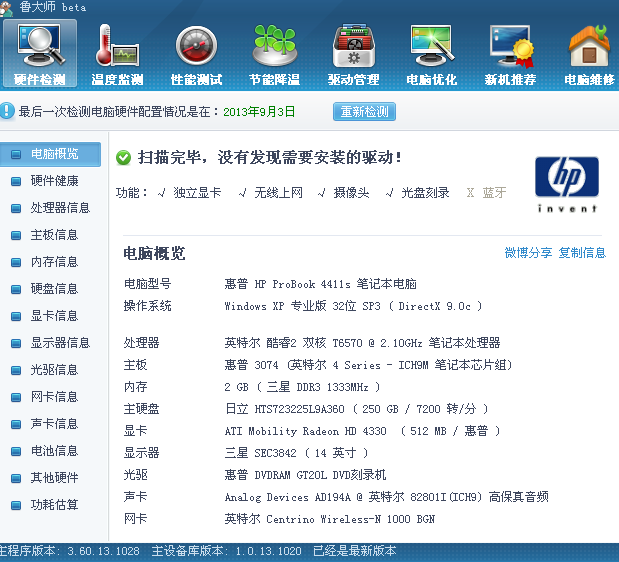
Task: Click the 光盘刻录 feature label
Action: click(425, 193)
